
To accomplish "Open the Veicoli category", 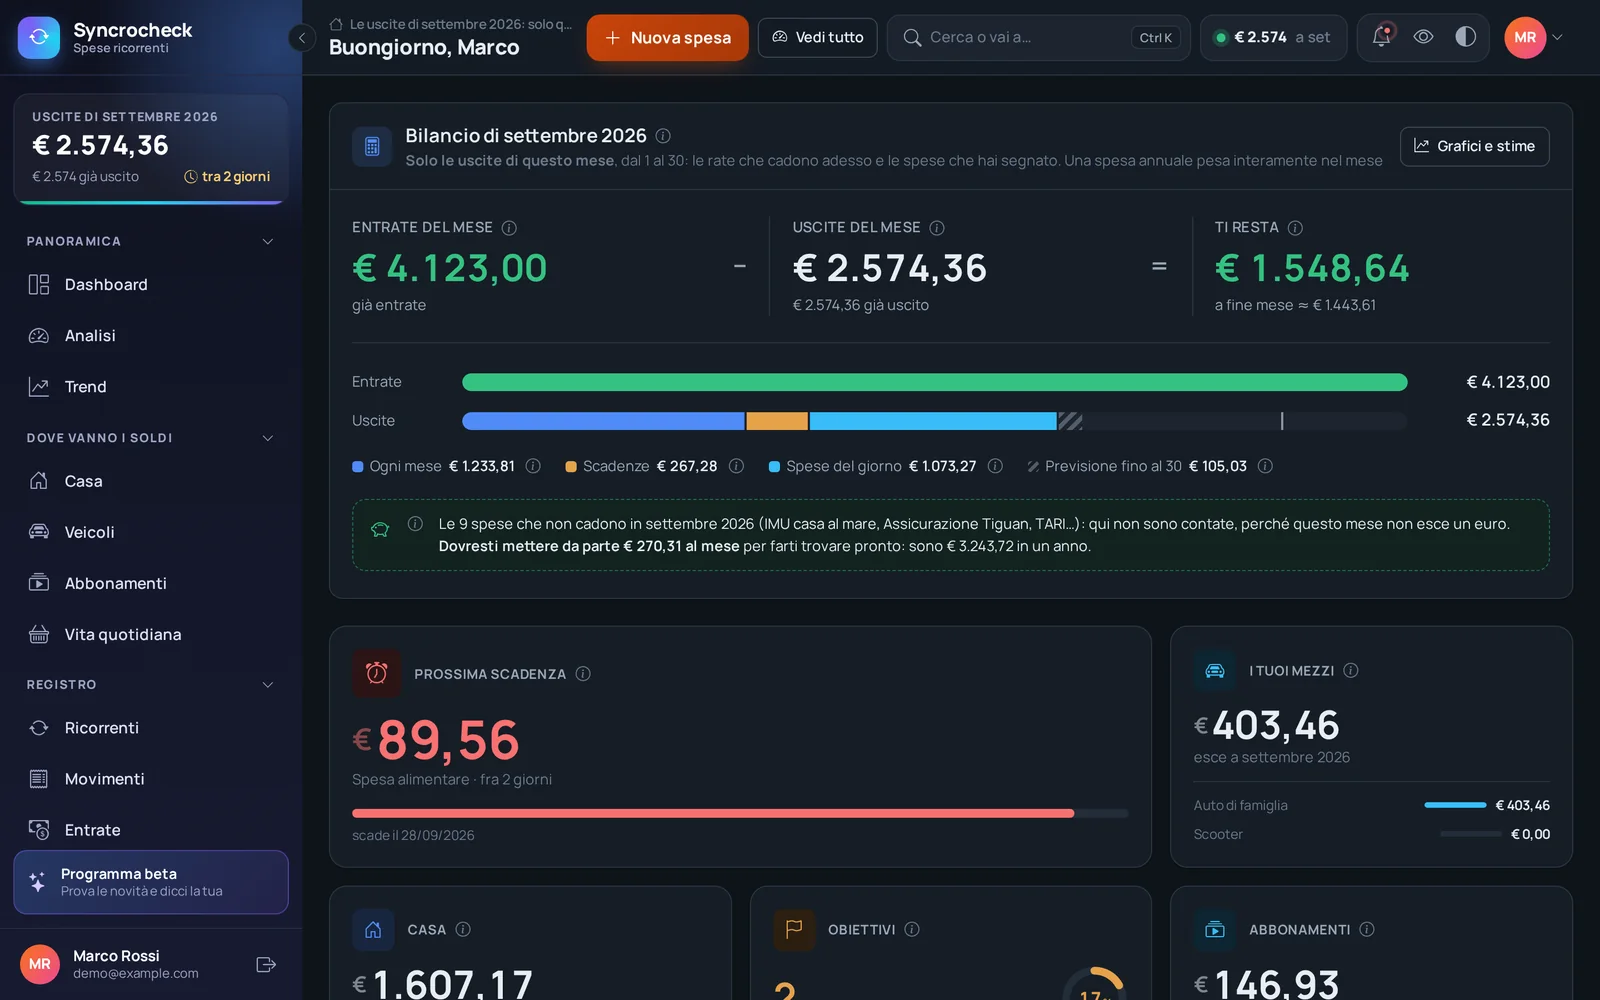I will click(x=150, y=533).
